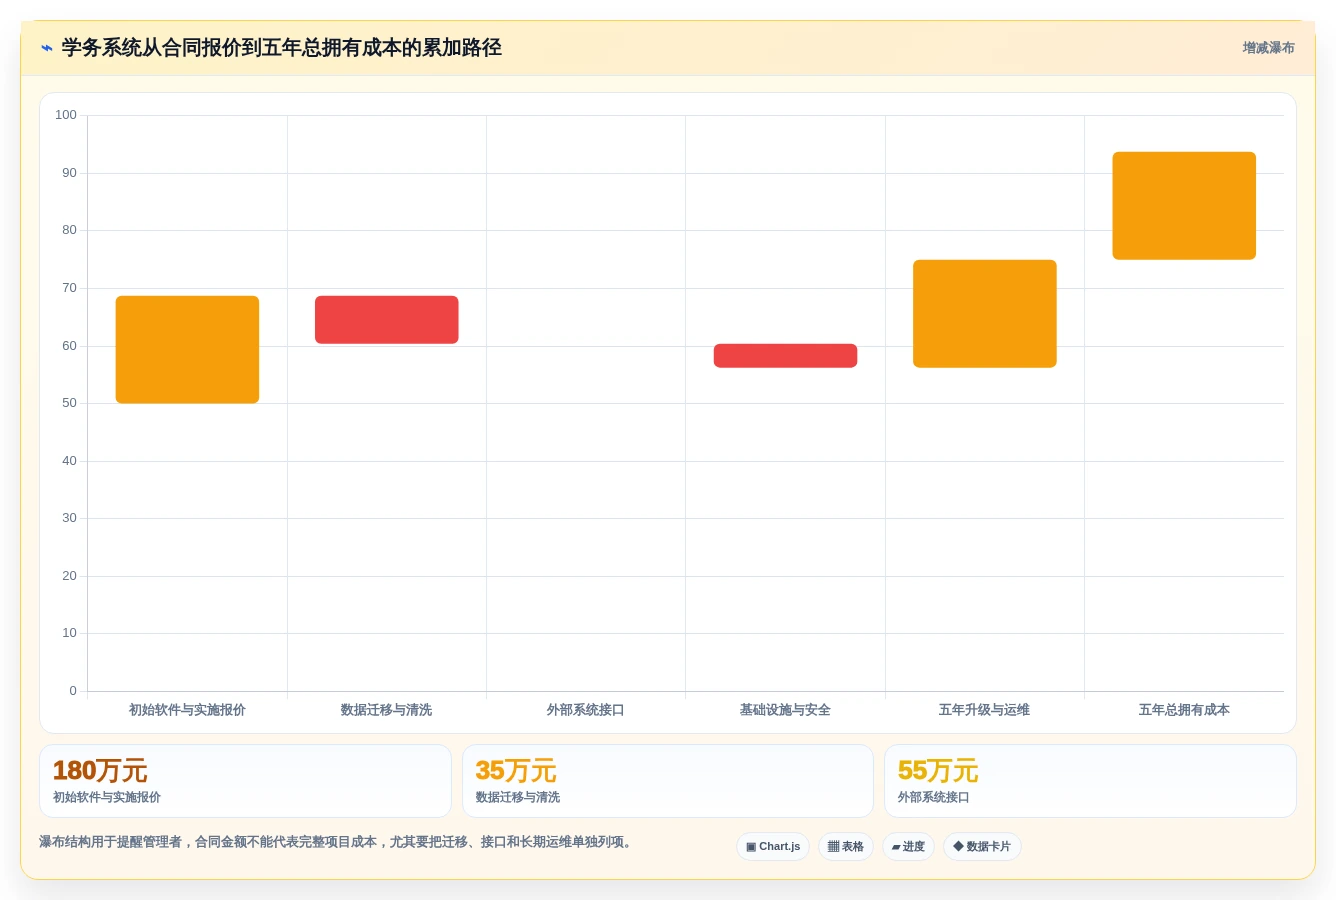Click the 五年升级与运维 axis label

[x=984, y=710]
